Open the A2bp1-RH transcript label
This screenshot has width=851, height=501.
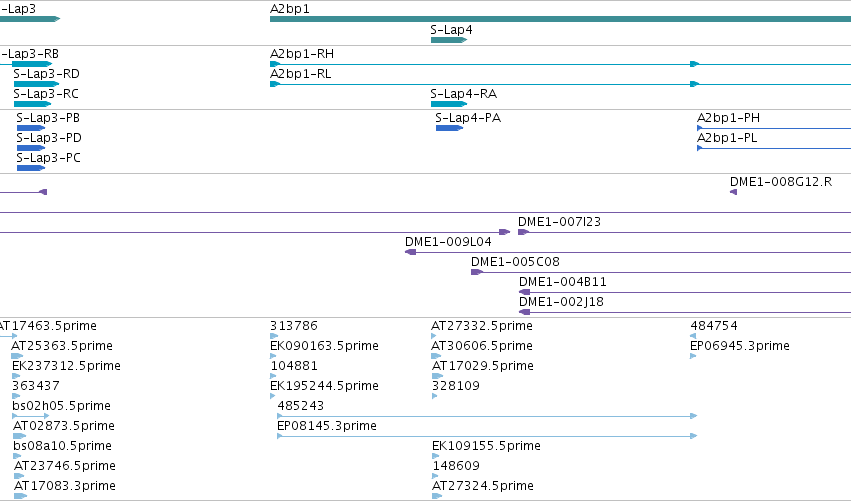pyautogui.click(x=302, y=54)
